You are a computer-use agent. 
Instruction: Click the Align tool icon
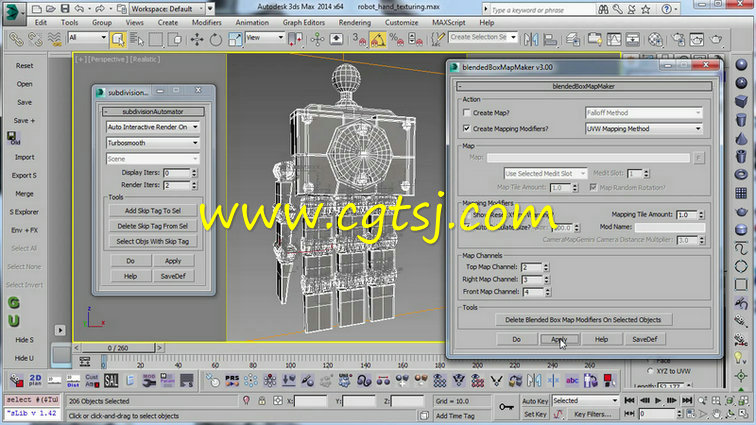pyautogui.click(x=550, y=39)
